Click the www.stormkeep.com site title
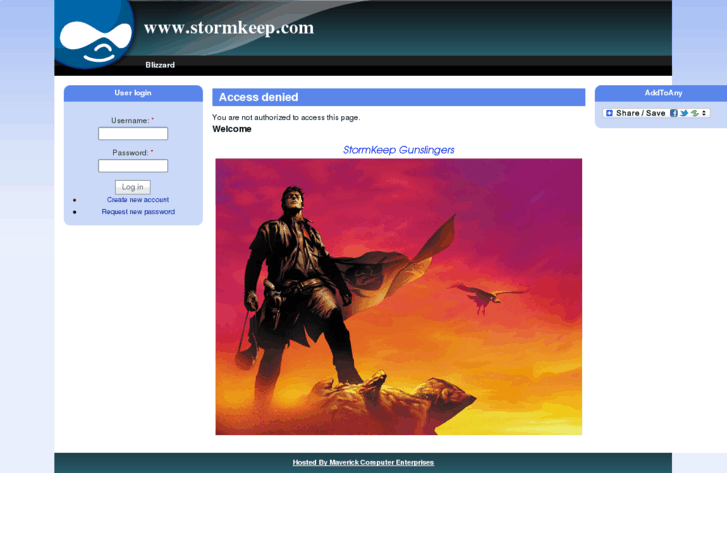Screen dimensions: 727x545 tap(229, 28)
